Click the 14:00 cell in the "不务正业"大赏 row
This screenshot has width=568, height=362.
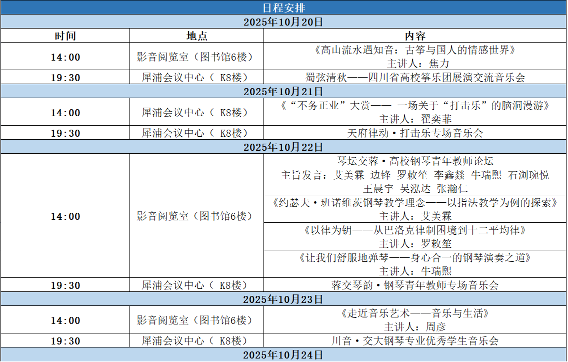[x=65, y=112]
